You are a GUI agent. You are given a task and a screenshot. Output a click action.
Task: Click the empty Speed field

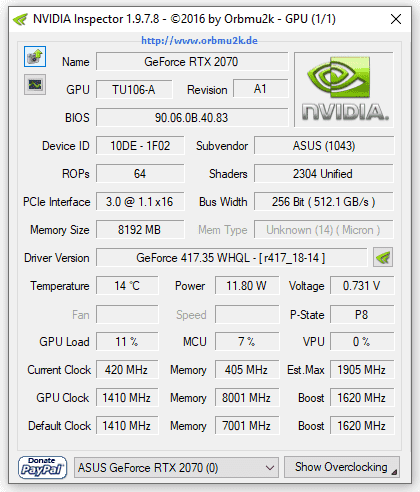[247, 314]
